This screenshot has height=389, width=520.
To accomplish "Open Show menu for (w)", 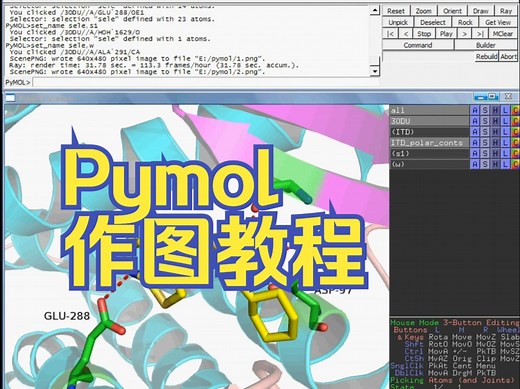I will 485,164.
